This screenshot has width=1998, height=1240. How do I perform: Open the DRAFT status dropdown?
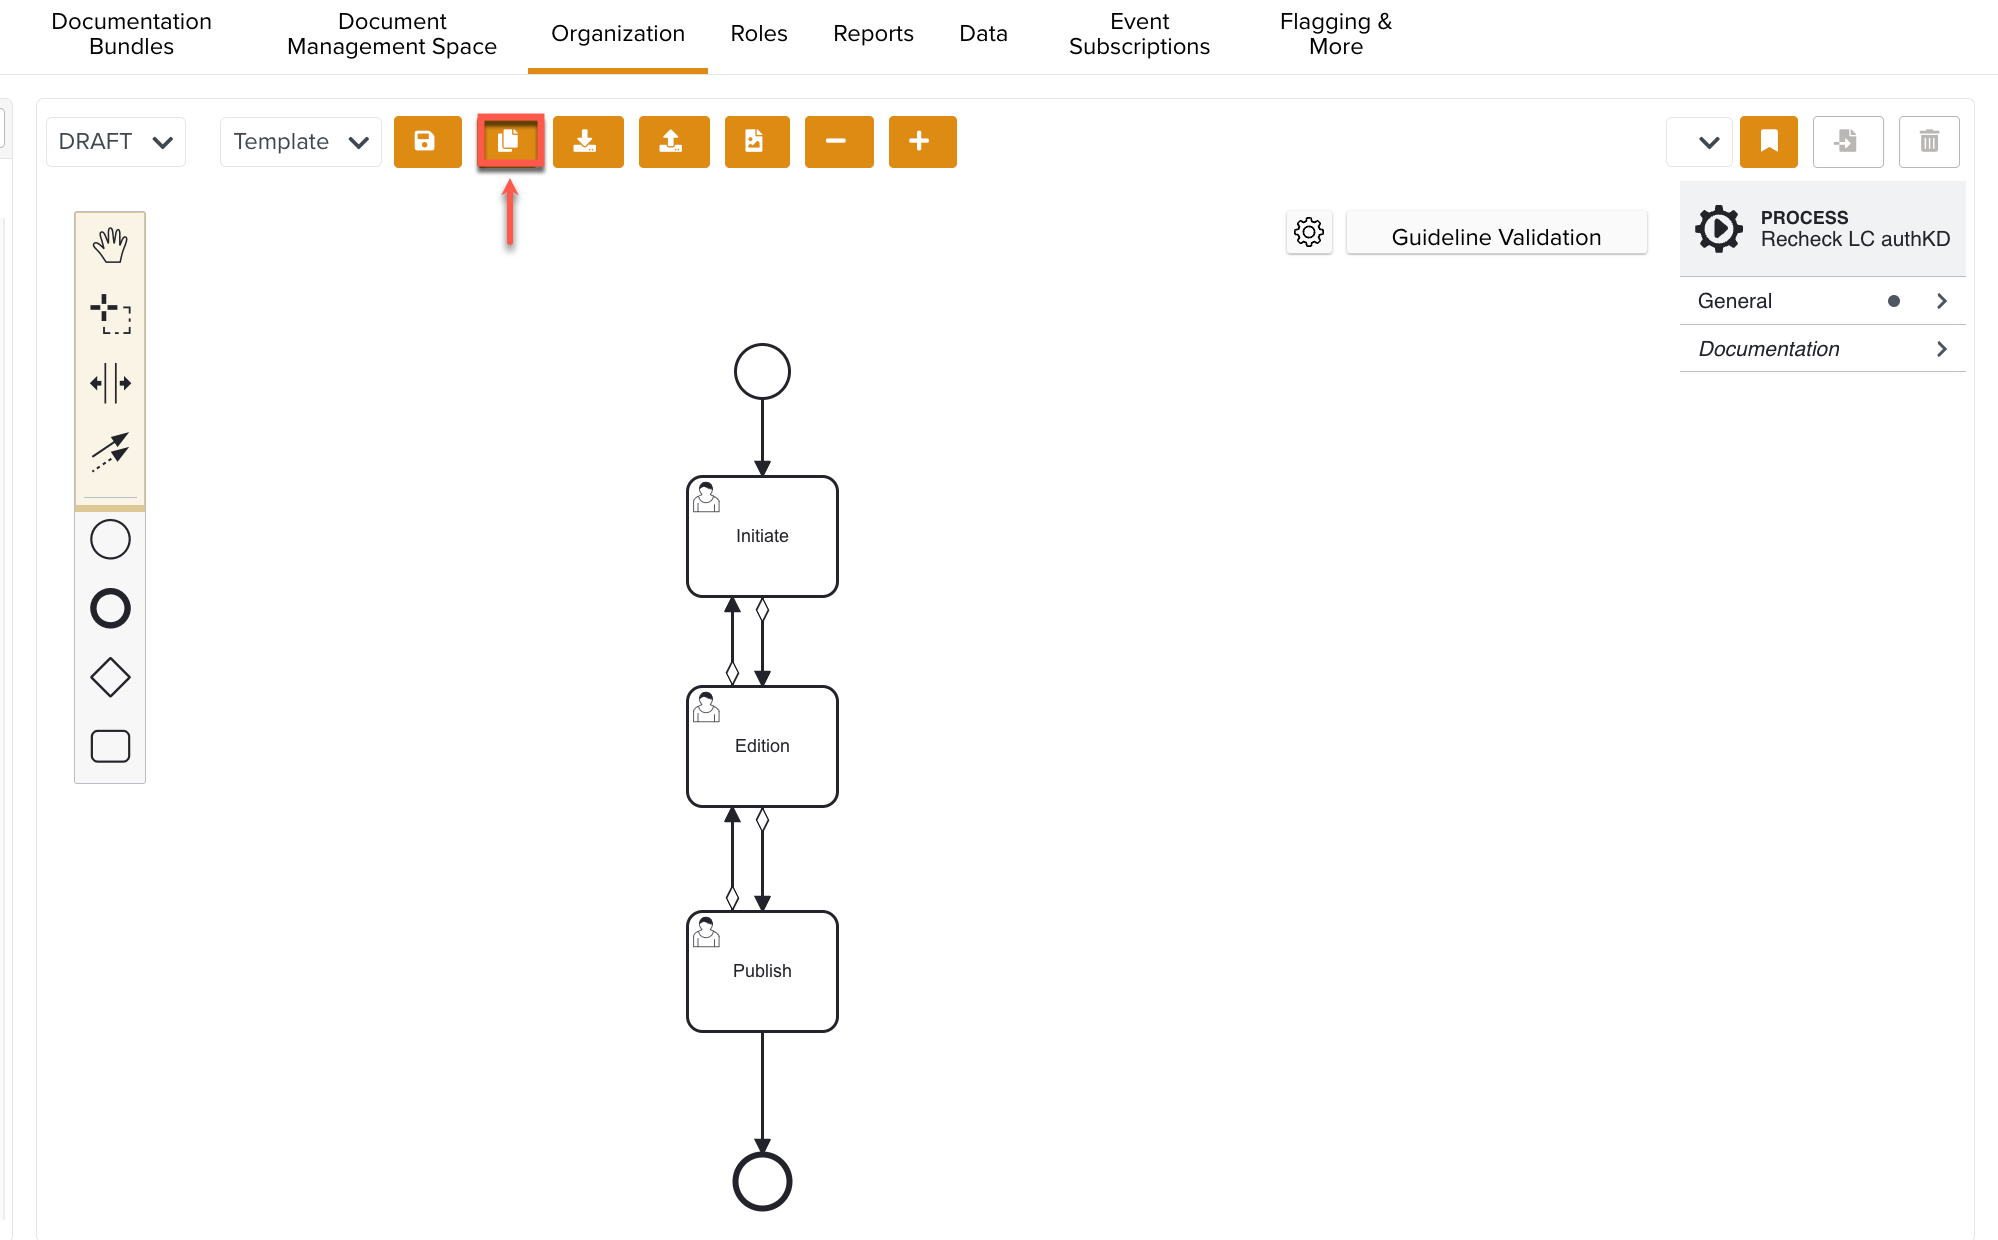pos(115,142)
